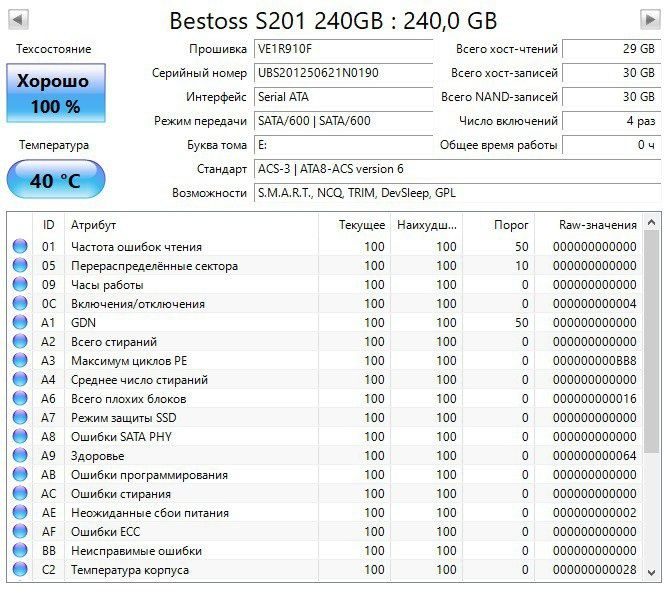Click the 40 °C temperature button

click(x=56, y=179)
